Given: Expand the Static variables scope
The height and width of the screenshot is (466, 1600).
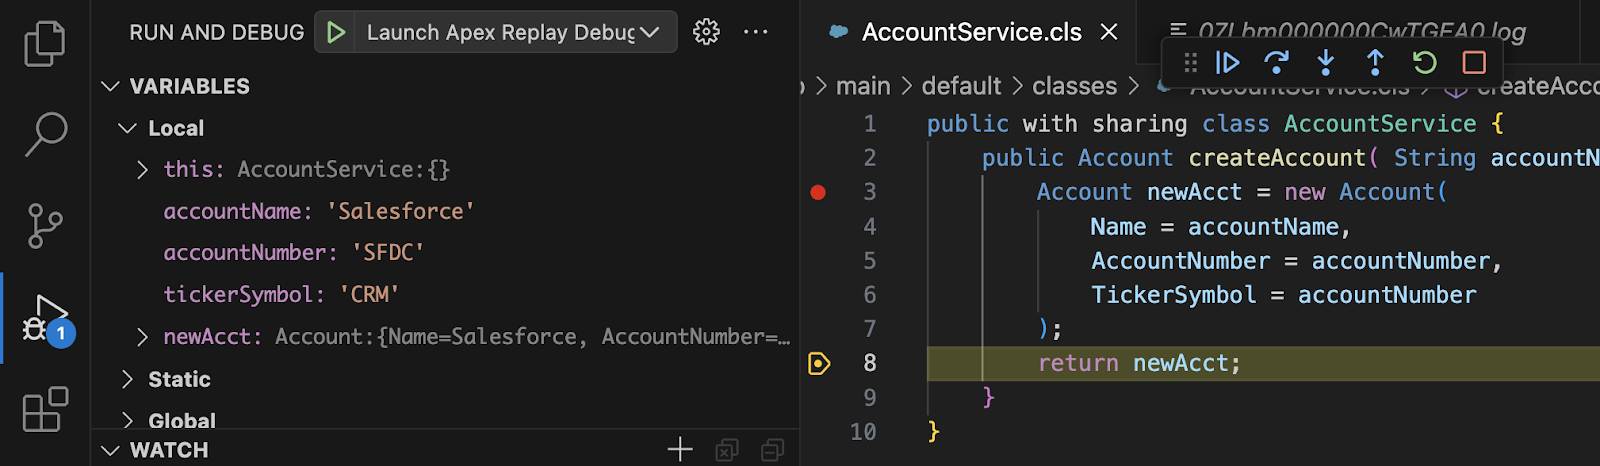Looking at the screenshot, I should click(128, 379).
